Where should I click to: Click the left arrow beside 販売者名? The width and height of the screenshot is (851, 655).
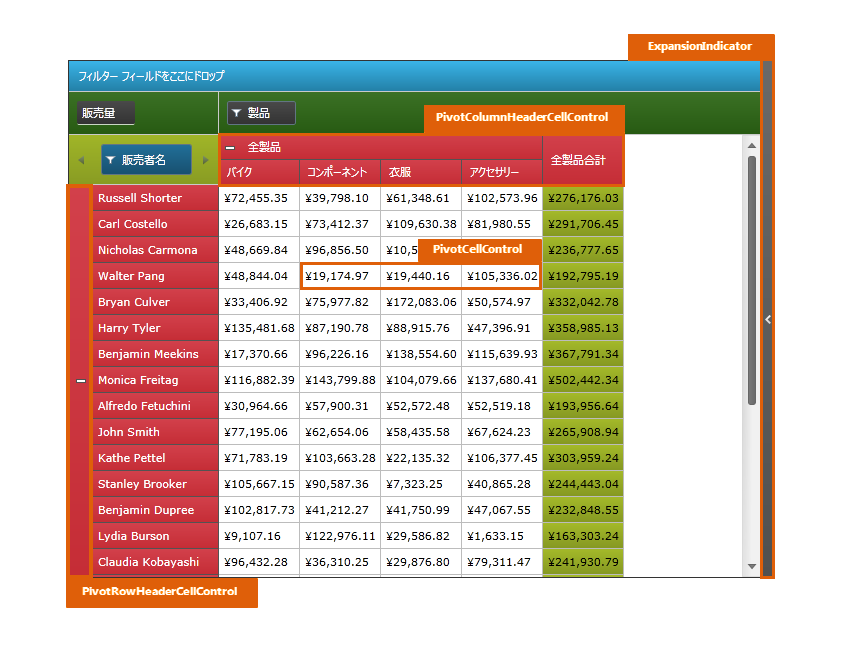coord(82,160)
